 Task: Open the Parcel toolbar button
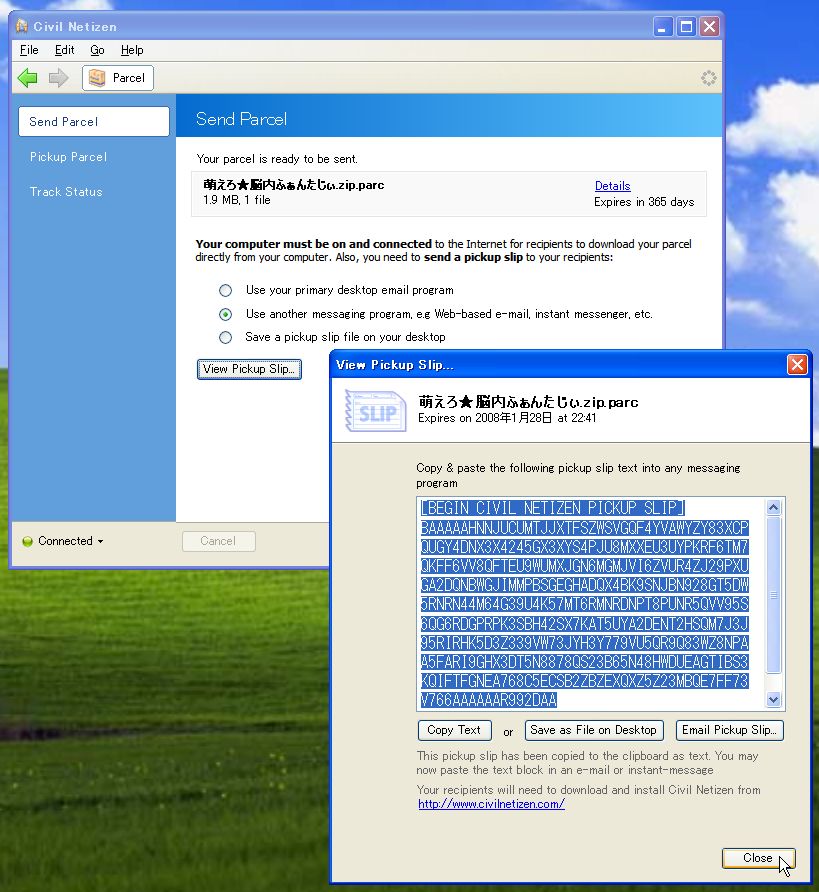click(x=118, y=78)
